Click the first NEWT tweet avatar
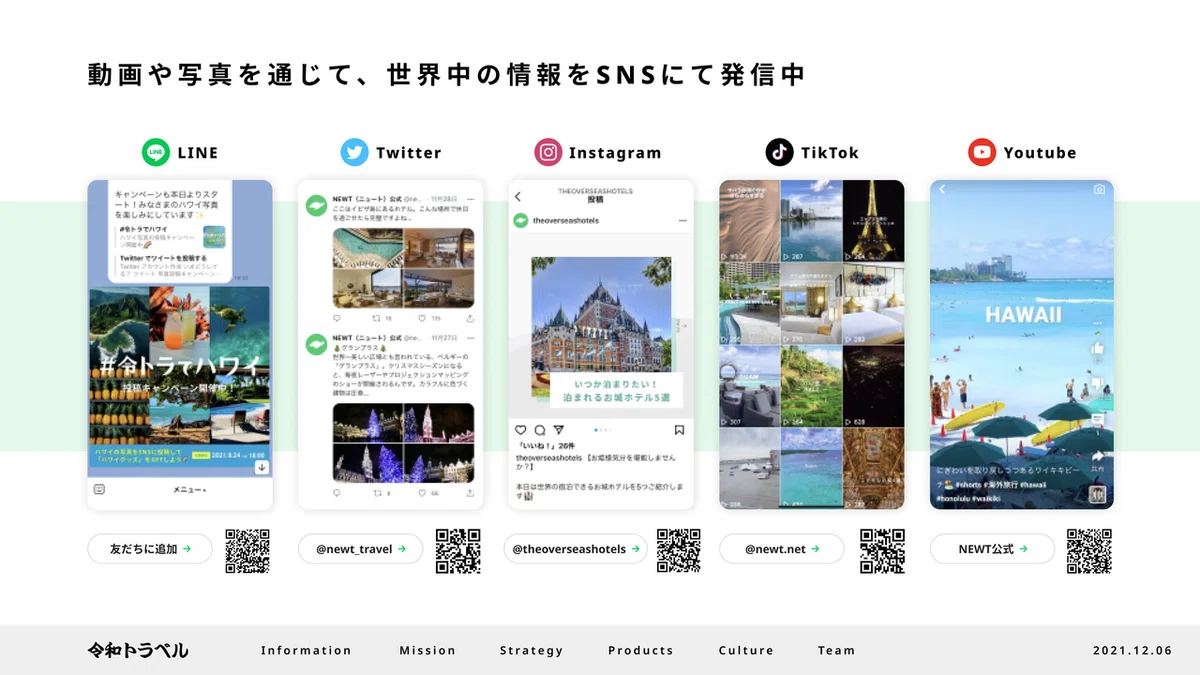Screen dimensions: 1200x675 click(x=317, y=208)
